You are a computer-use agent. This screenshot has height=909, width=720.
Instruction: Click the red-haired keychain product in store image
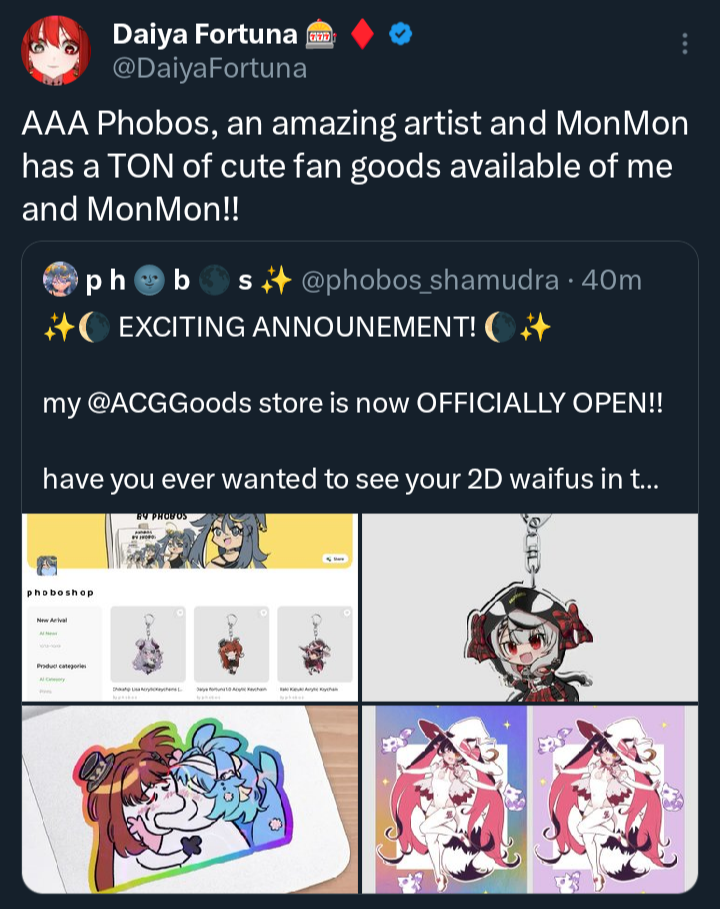tap(231, 645)
